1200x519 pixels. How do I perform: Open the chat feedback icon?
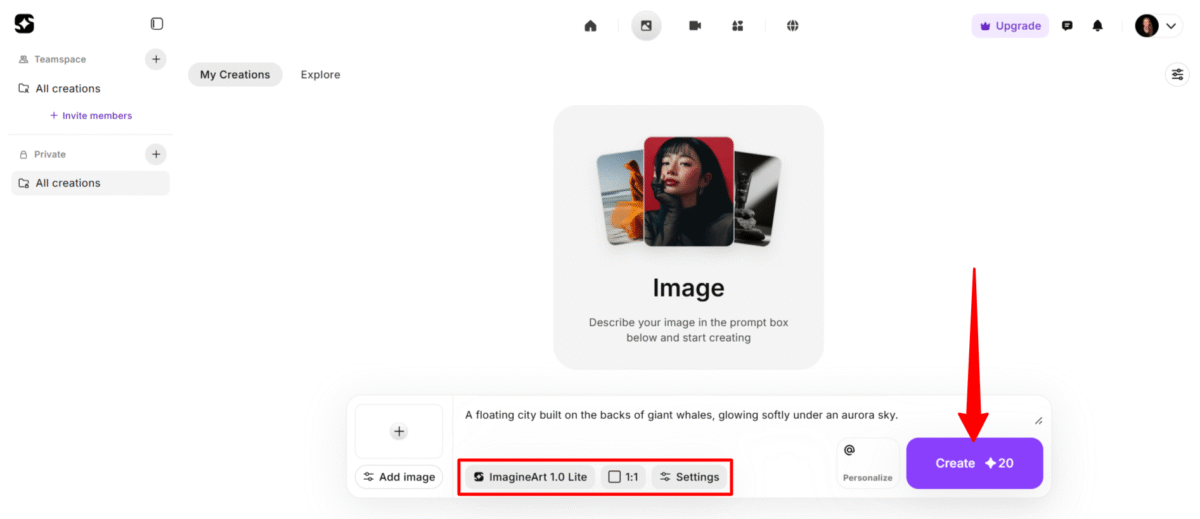click(x=1067, y=26)
